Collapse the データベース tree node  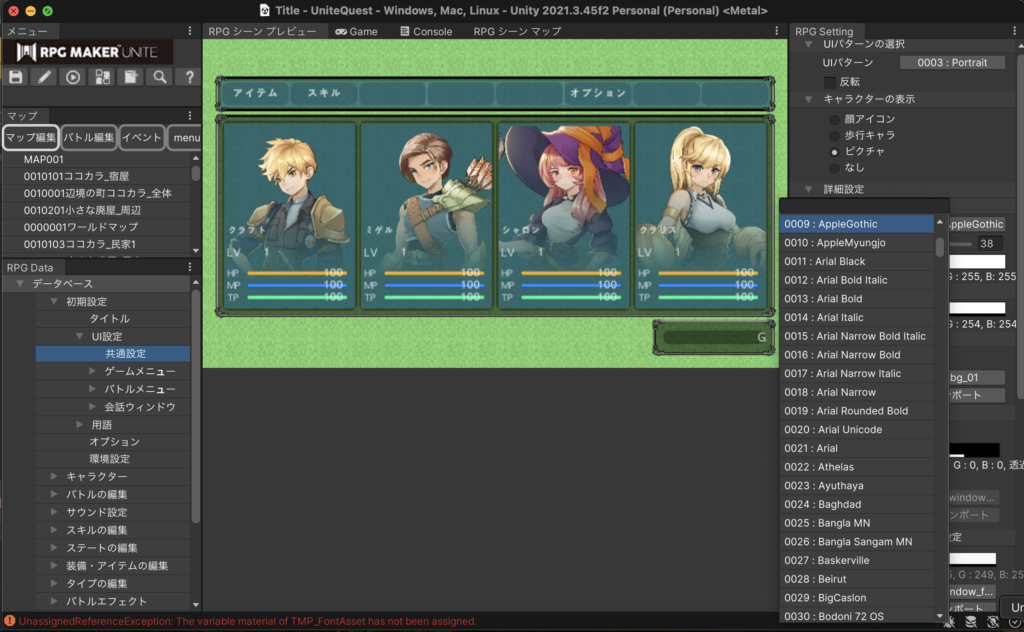pyautogui.click(x=20, y=284)
